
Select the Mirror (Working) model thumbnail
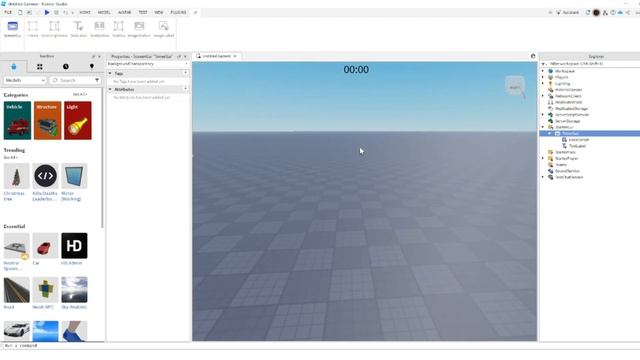click(x=74, y=176)
